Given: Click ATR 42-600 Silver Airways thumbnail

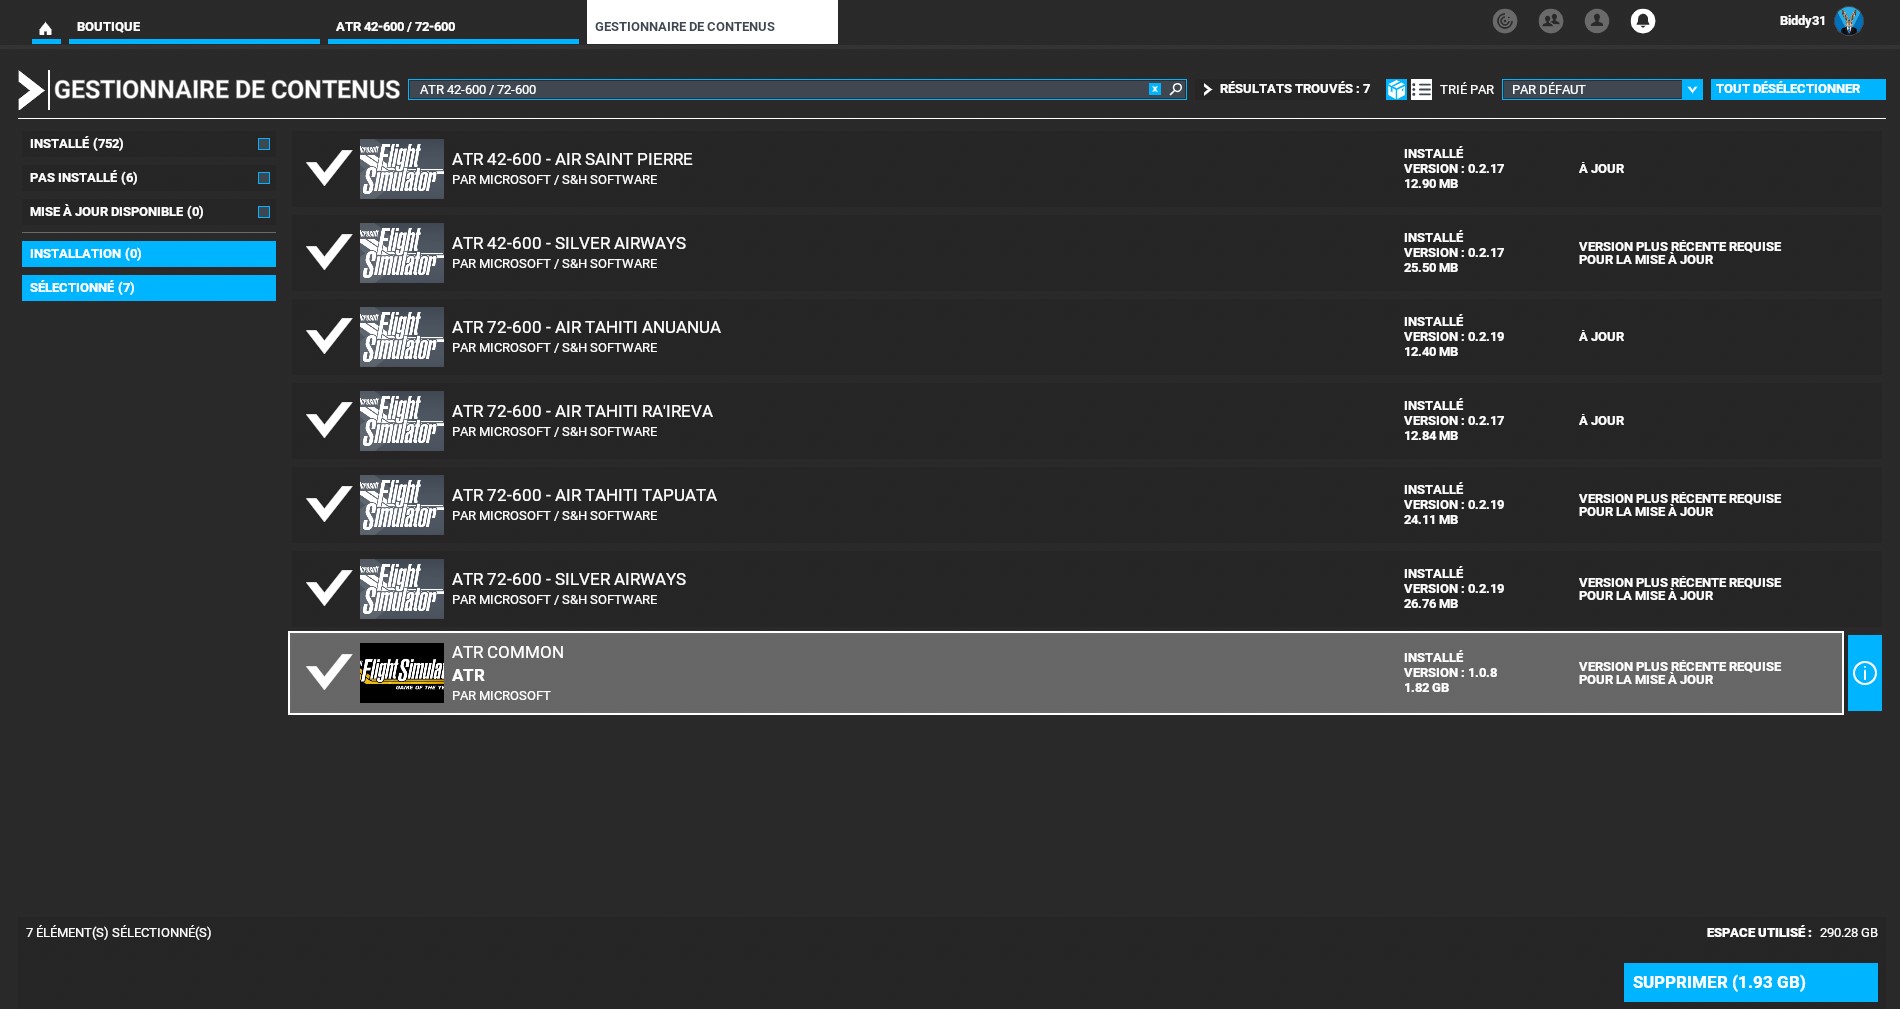Looking at the screenshot, I should click(x=402, y=253).
